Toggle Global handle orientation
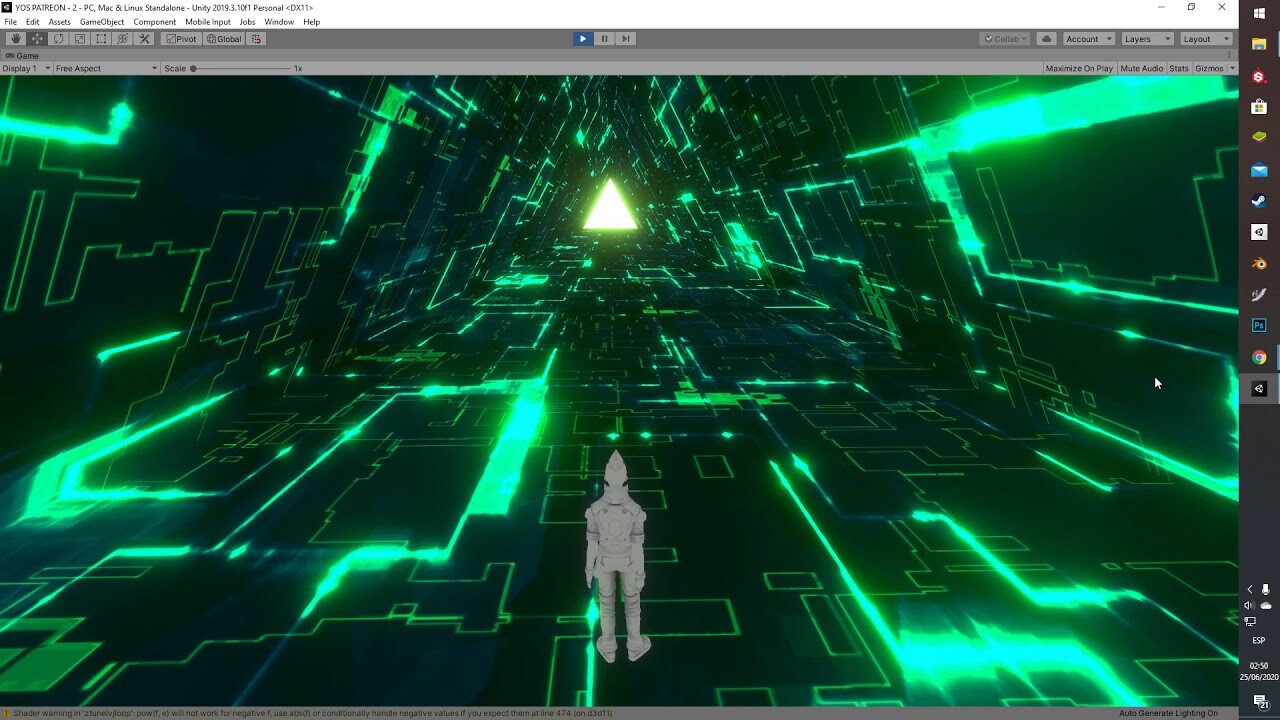Viewport: 1280px width, 720px height. (x=224, y=38)
